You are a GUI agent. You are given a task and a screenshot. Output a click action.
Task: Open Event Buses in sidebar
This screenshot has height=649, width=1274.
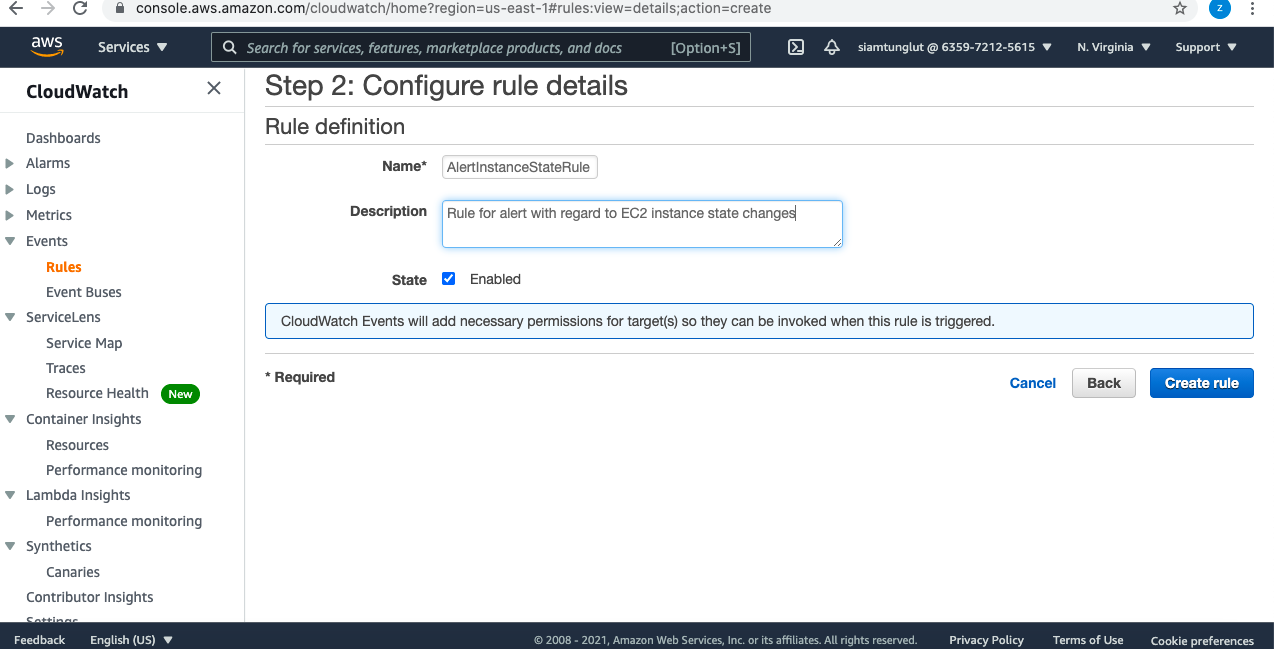click(x=84, y=292)
